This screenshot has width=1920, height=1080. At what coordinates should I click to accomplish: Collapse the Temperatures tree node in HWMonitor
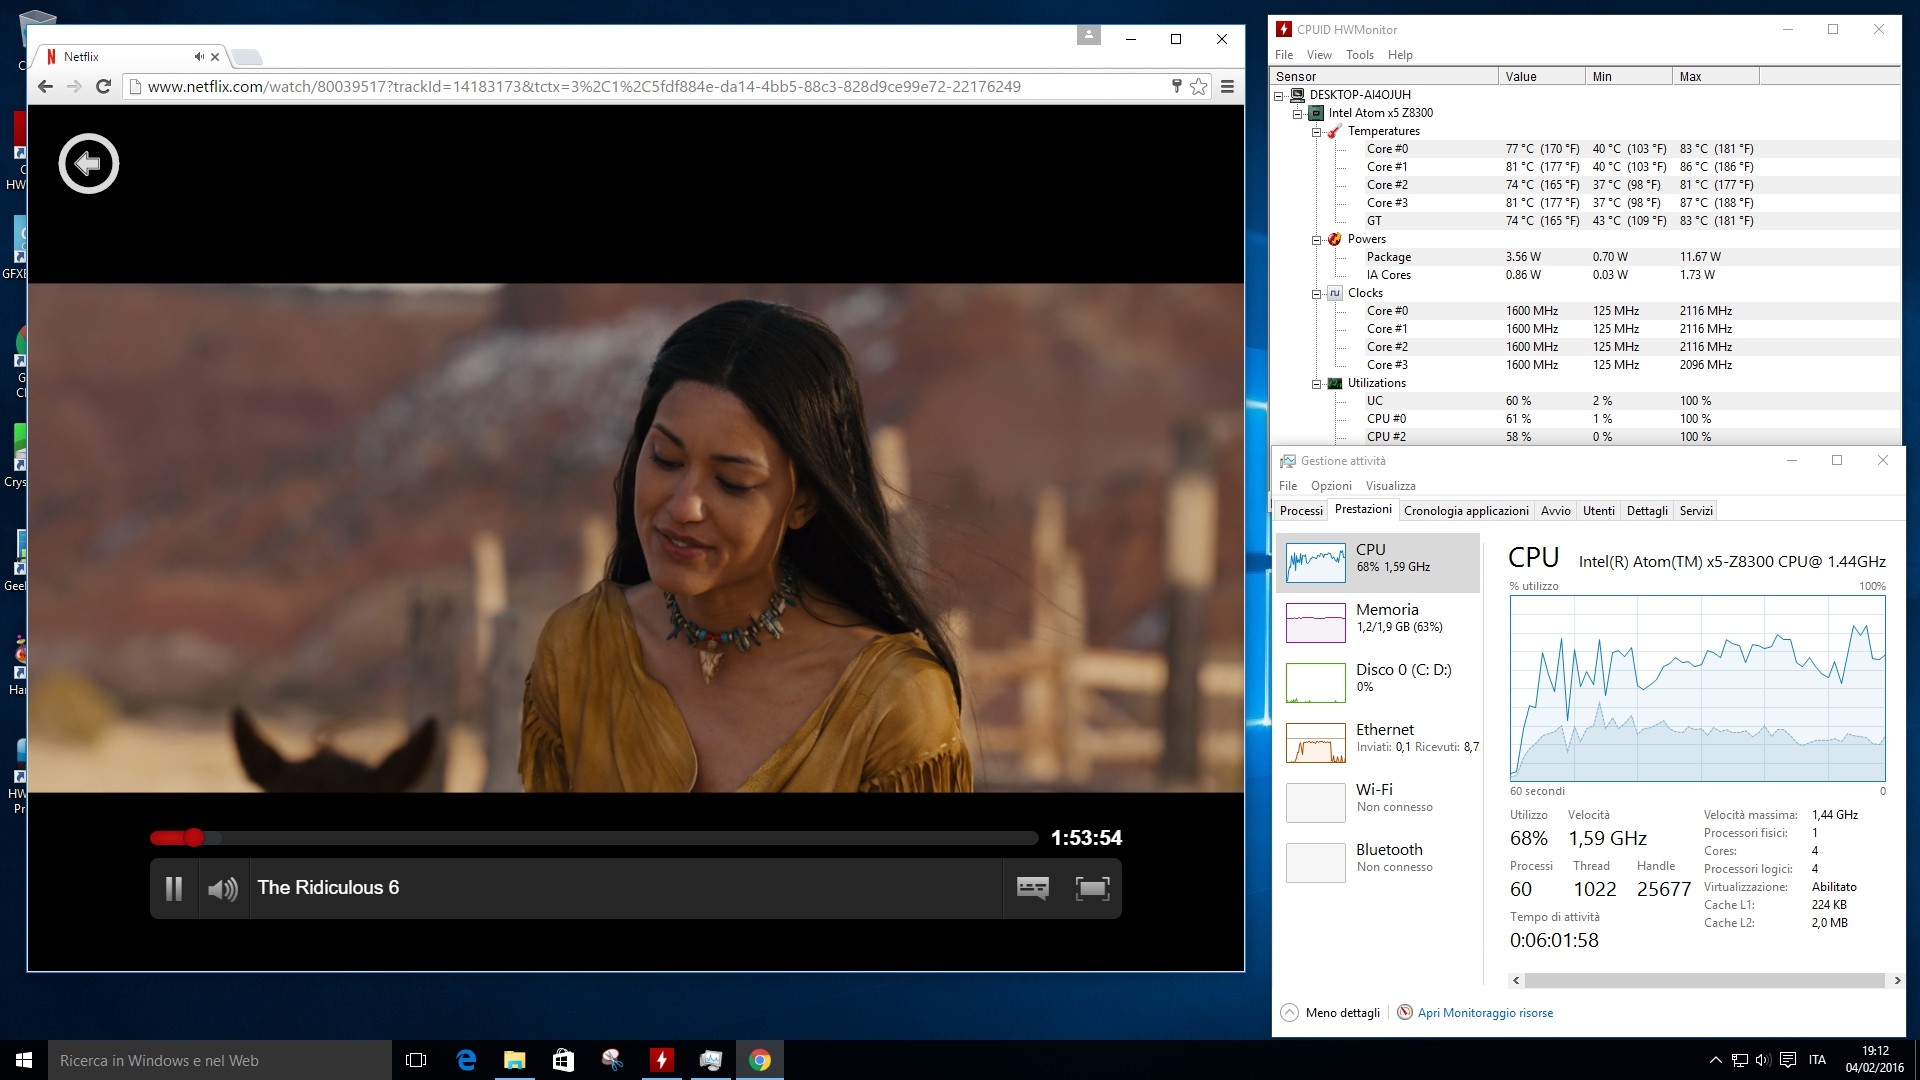1317,132
